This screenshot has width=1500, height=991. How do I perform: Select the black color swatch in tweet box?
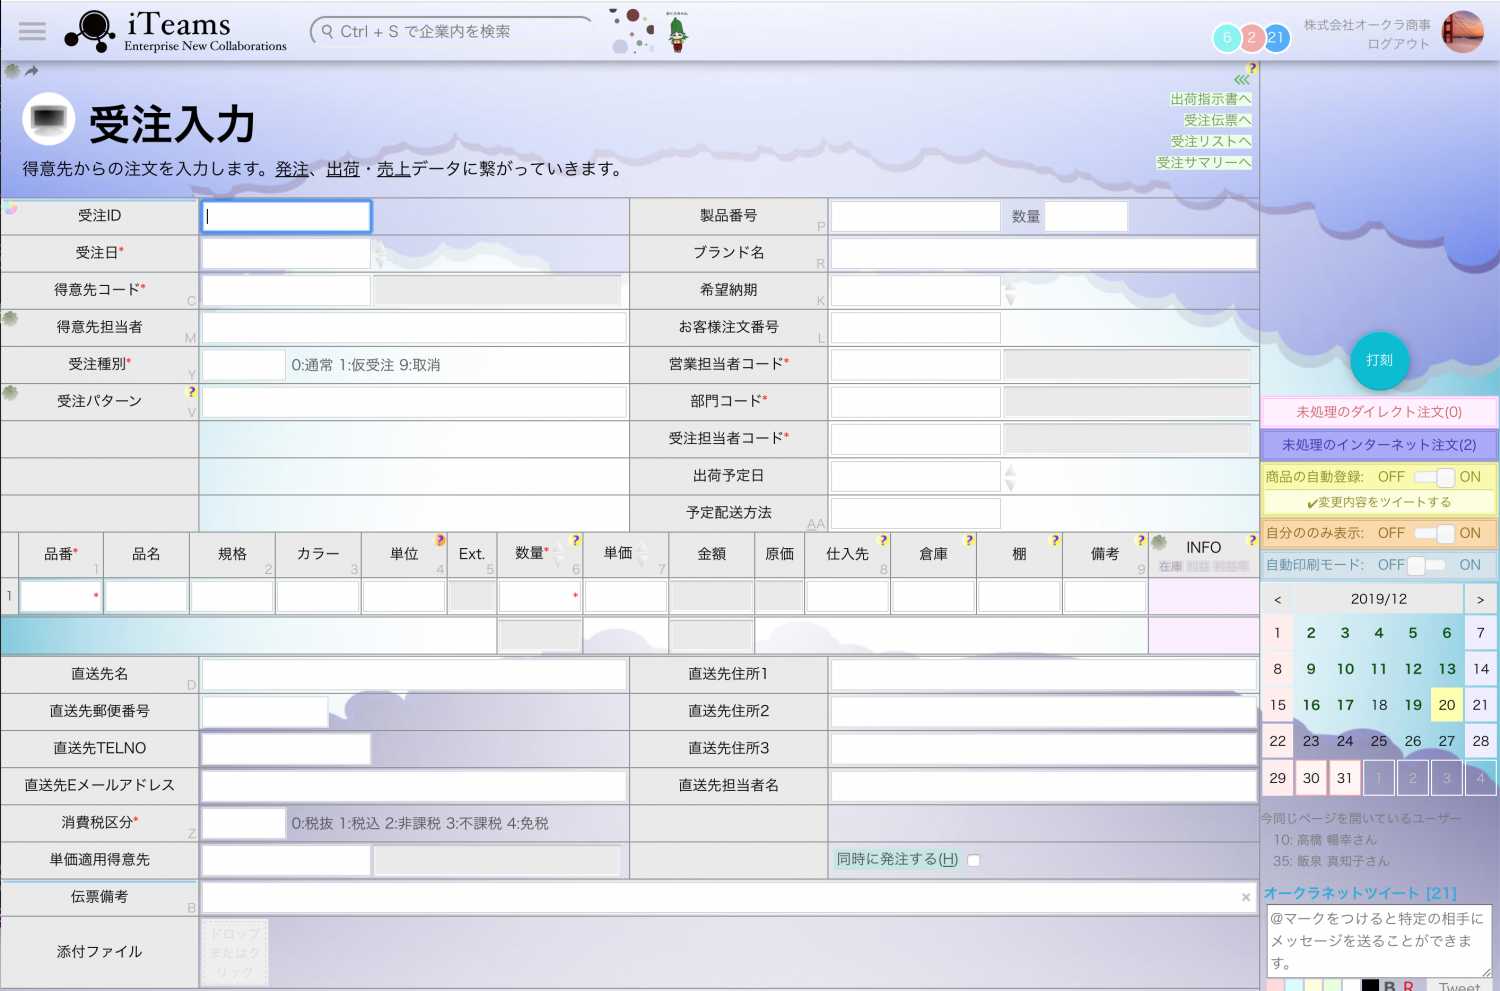(1370, 986)
